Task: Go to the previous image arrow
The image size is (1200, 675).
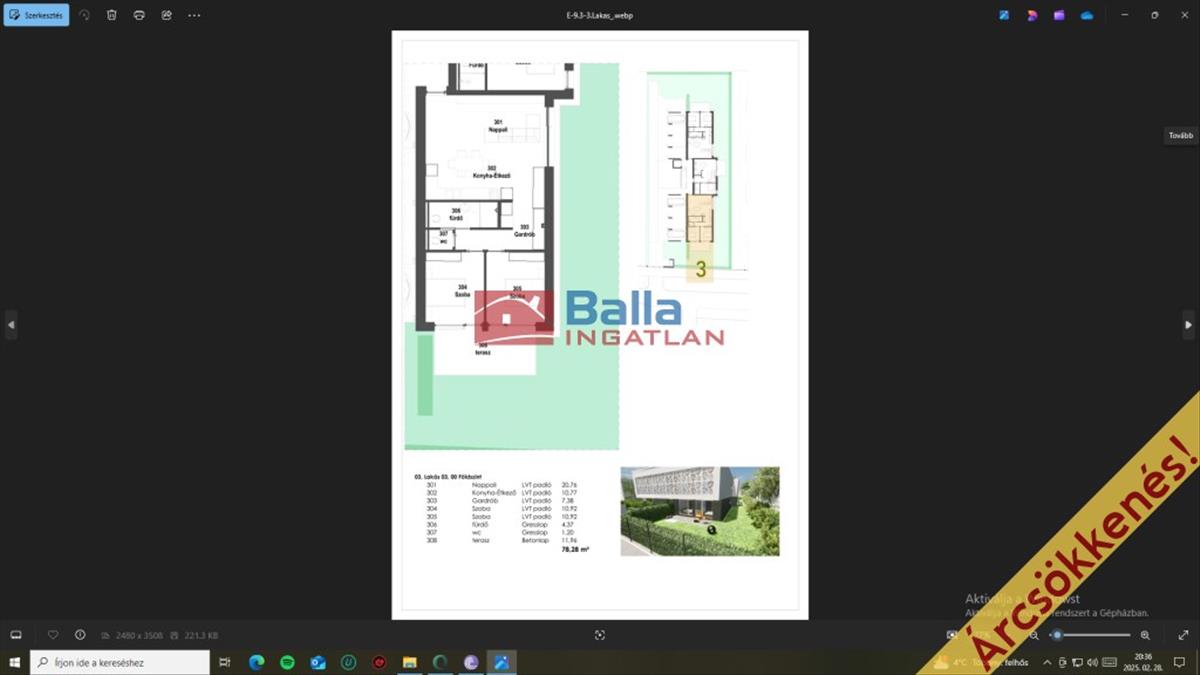Action: (x=11, y=324)
